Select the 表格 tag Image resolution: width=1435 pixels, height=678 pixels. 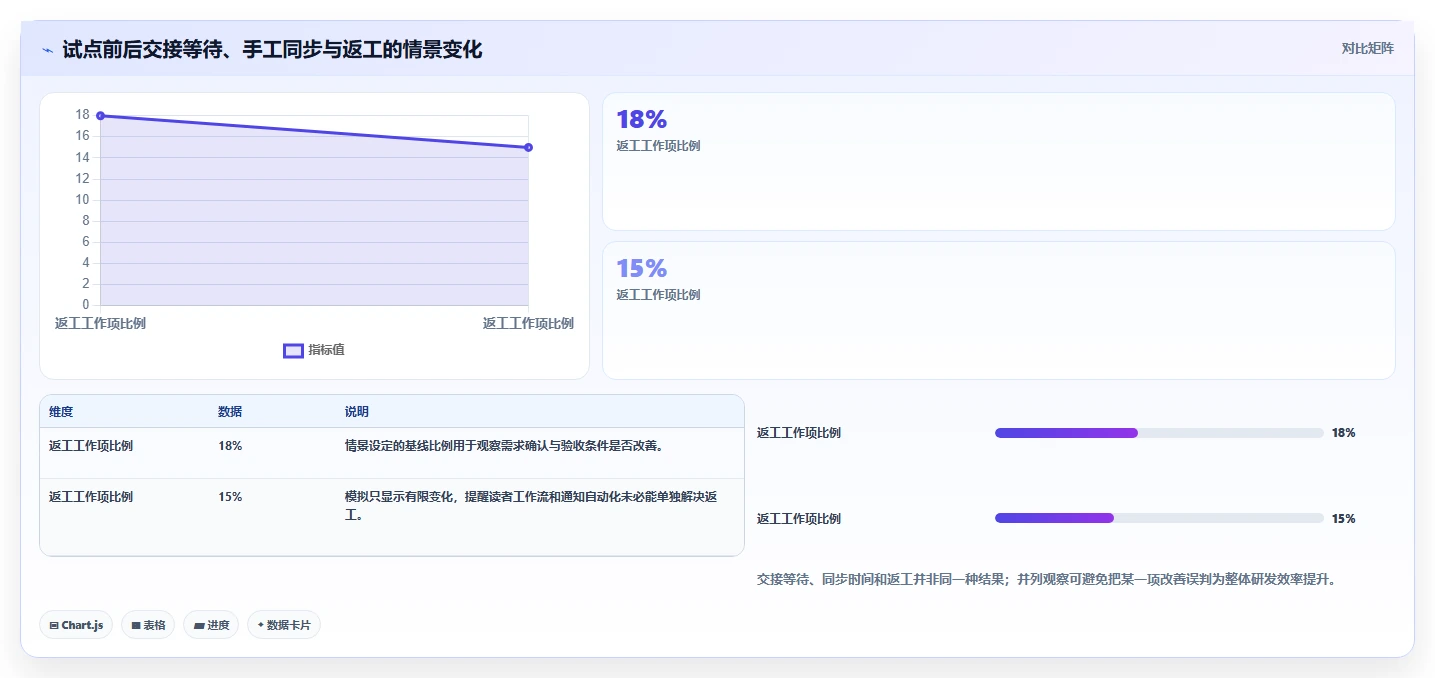point(148,625)
